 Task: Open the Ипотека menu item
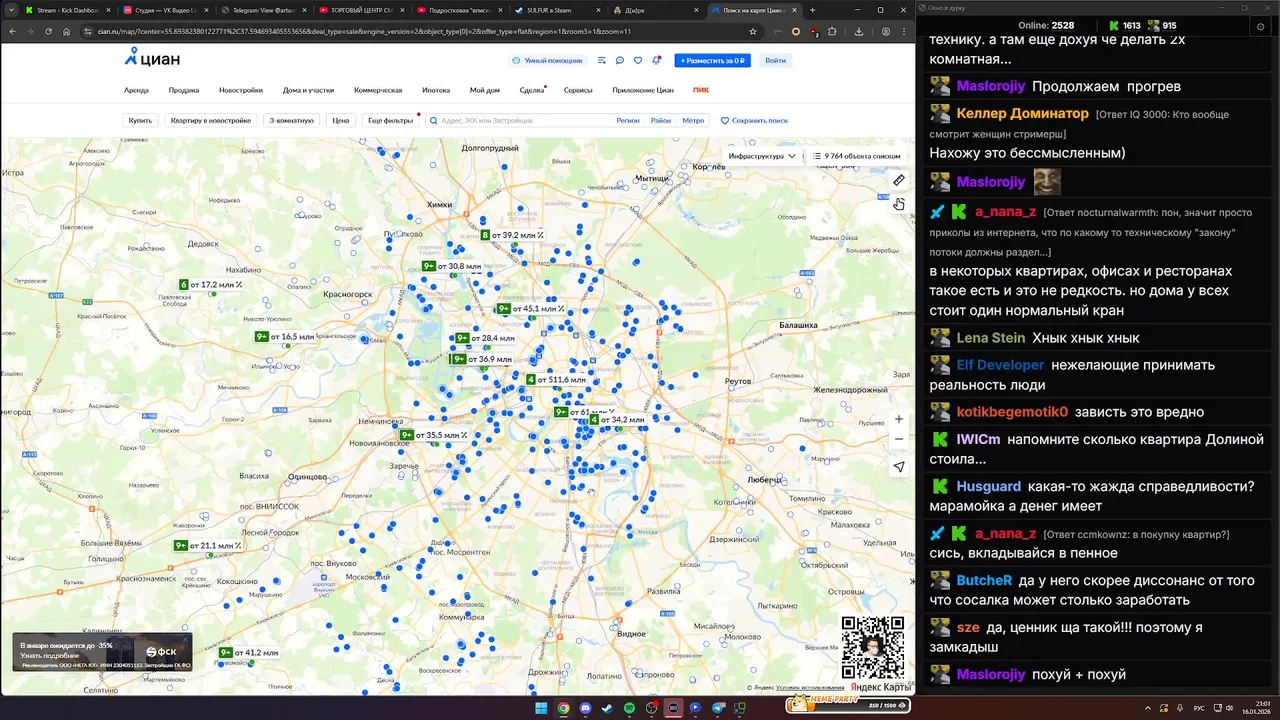(x=436, y=90)
